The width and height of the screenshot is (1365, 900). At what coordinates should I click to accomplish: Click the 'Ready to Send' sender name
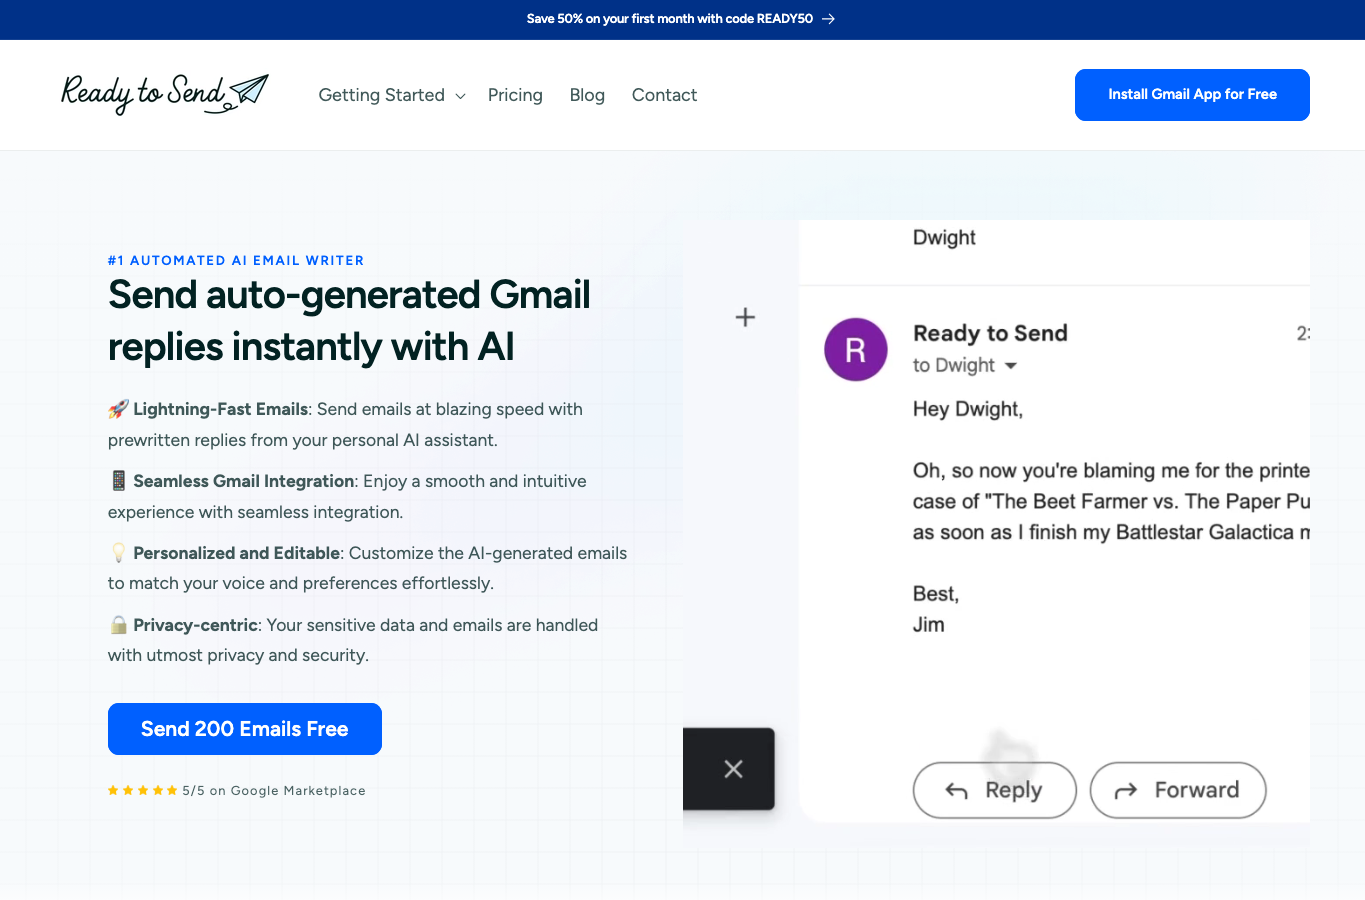click(990, 333)
